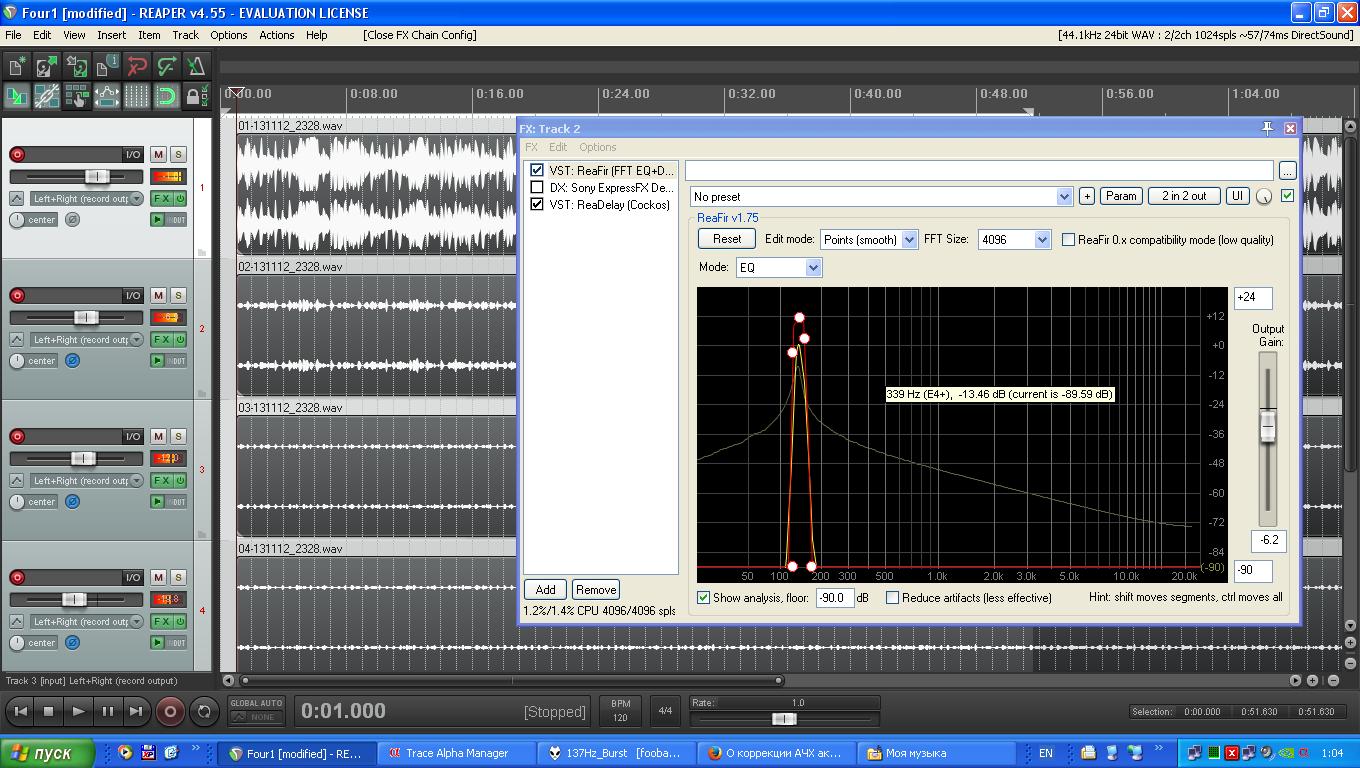Go to project start transport button
Viewport: 1360px width, 768px height.
(x=19, y=711)
